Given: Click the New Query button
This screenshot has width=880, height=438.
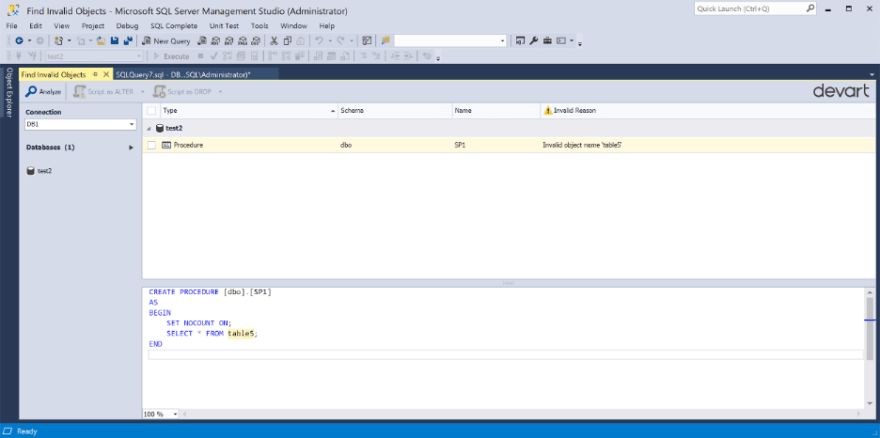Looking at the screenshot, I should [166, 41].
